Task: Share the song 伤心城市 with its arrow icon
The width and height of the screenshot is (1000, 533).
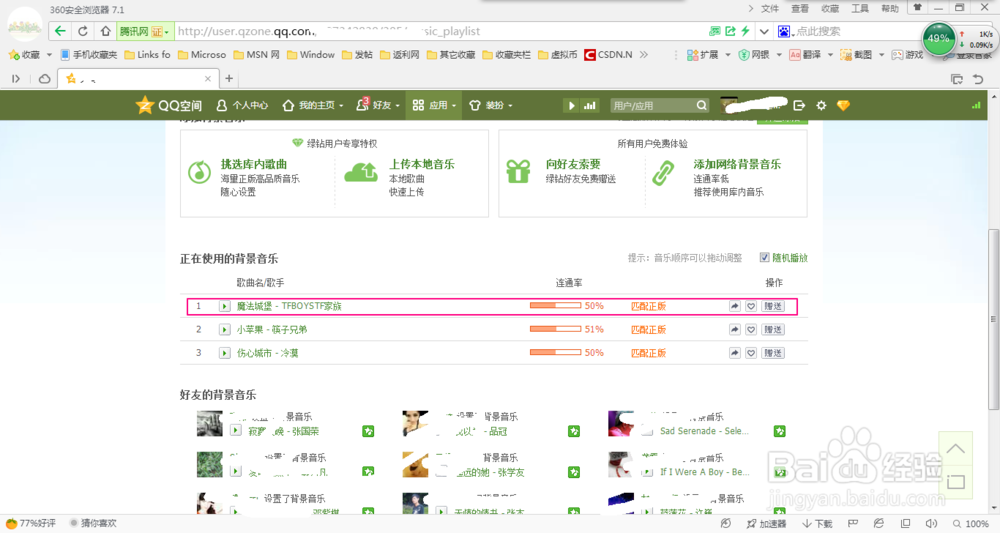Action: click(x=735, y=353)
